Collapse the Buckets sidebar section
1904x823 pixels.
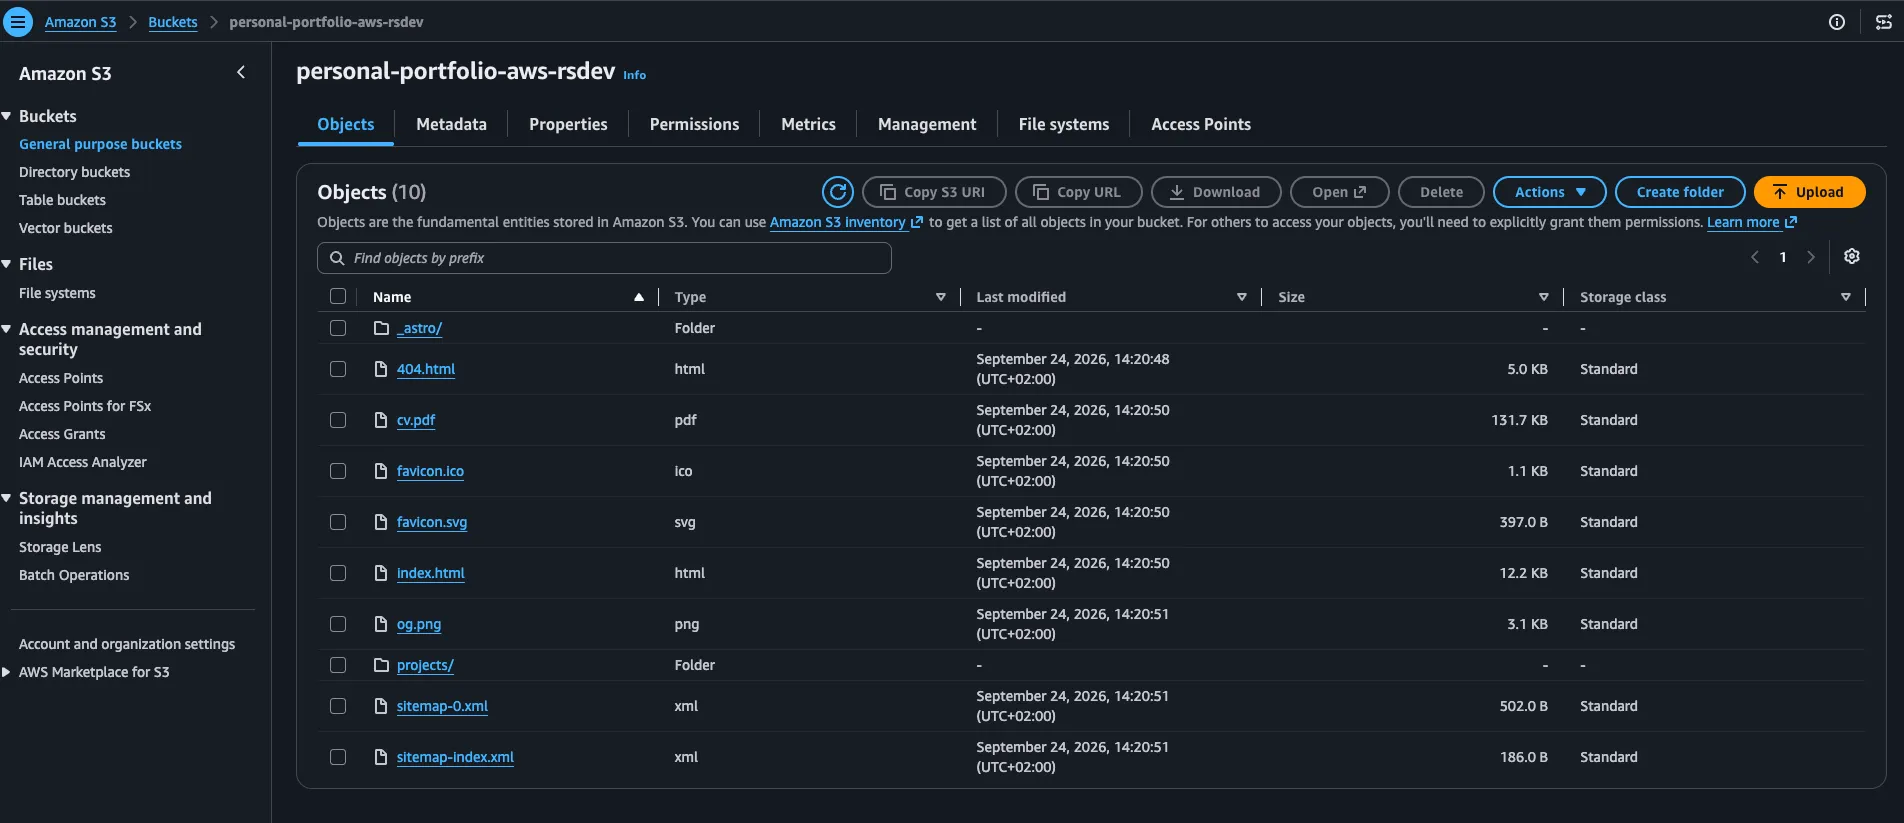tap(6, 116)
